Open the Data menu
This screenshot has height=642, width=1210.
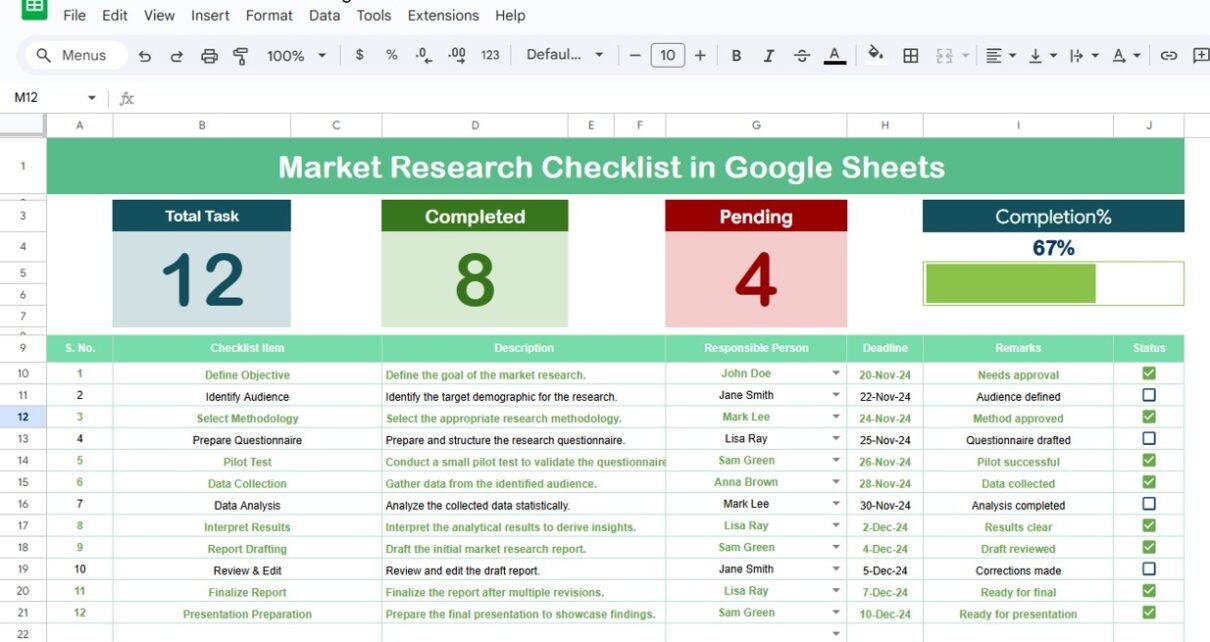[x=324, y=15]
